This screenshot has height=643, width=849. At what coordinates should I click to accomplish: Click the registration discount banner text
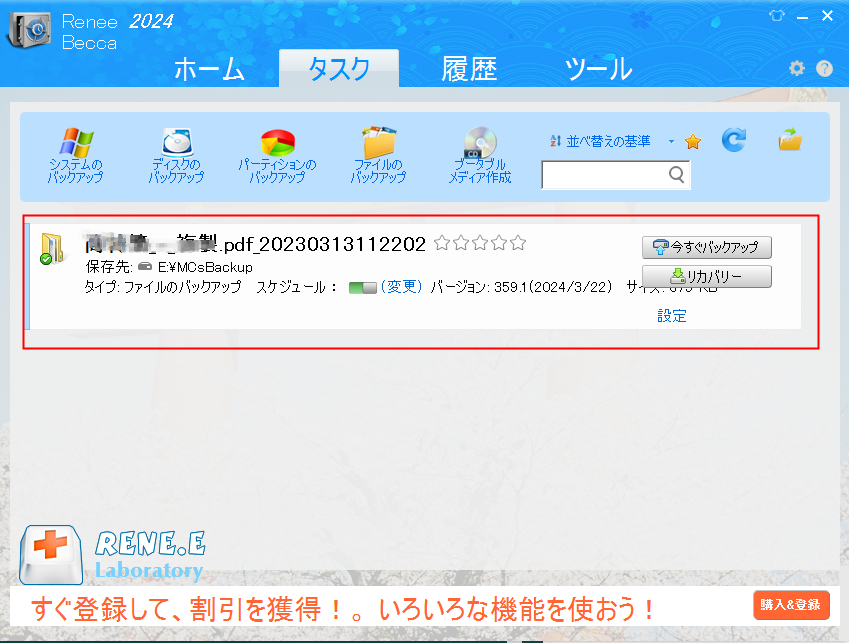click(343, 609)
